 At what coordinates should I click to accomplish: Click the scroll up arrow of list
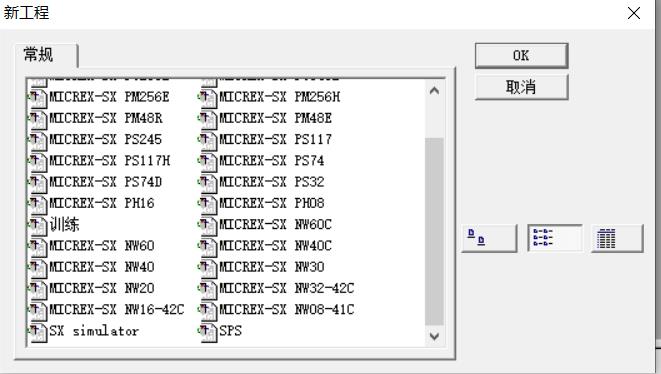click(x=434, y=91)
